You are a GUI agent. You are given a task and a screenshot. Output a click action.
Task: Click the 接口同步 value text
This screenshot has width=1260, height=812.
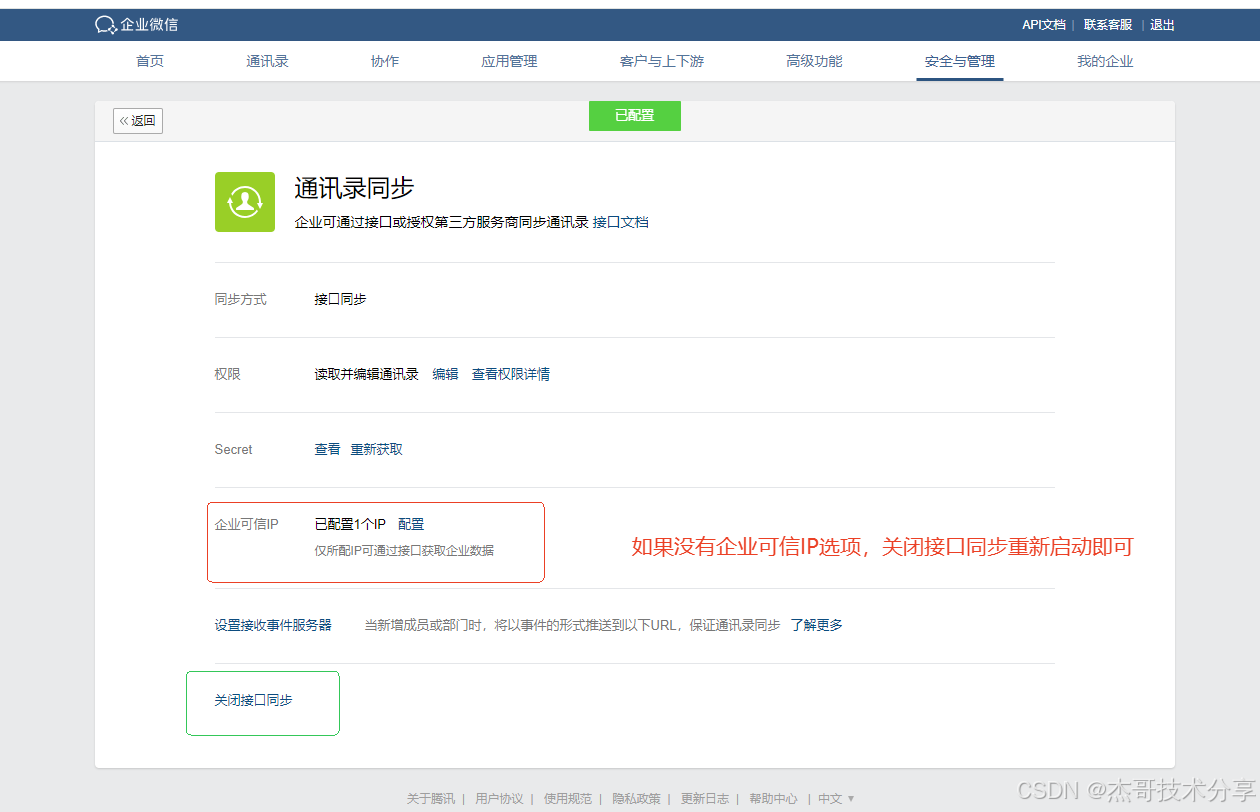(340, 299)
